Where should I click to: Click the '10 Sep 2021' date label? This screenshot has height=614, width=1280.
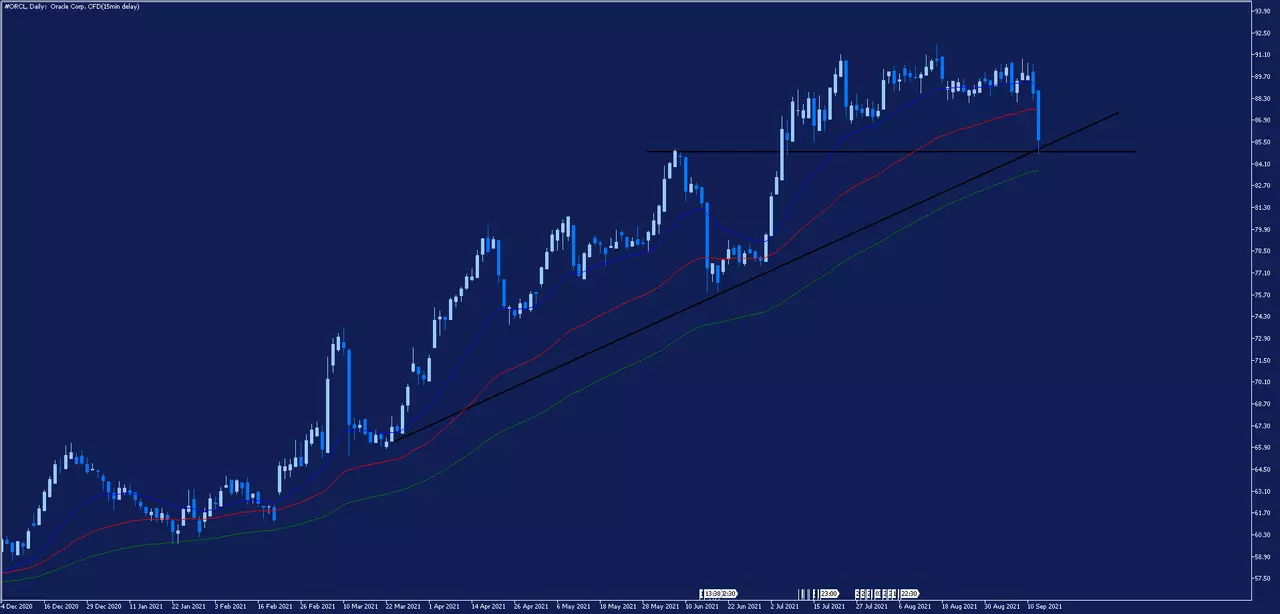point(1045,606)
